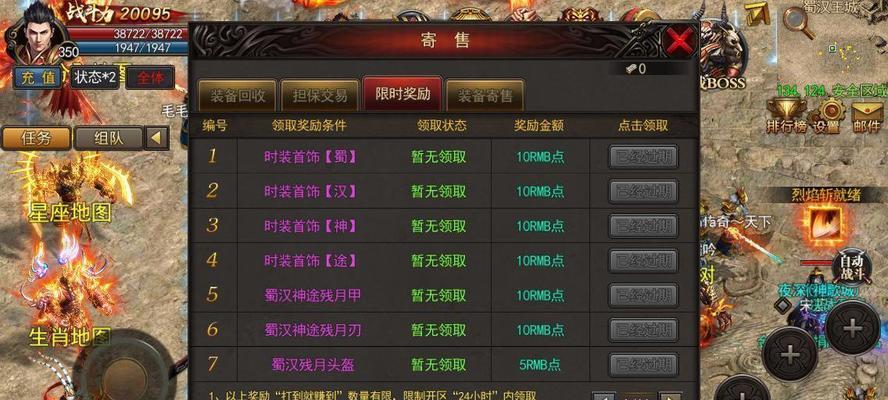
Task: Tap the minimap magnifier icon
Action: click(795, 20)
